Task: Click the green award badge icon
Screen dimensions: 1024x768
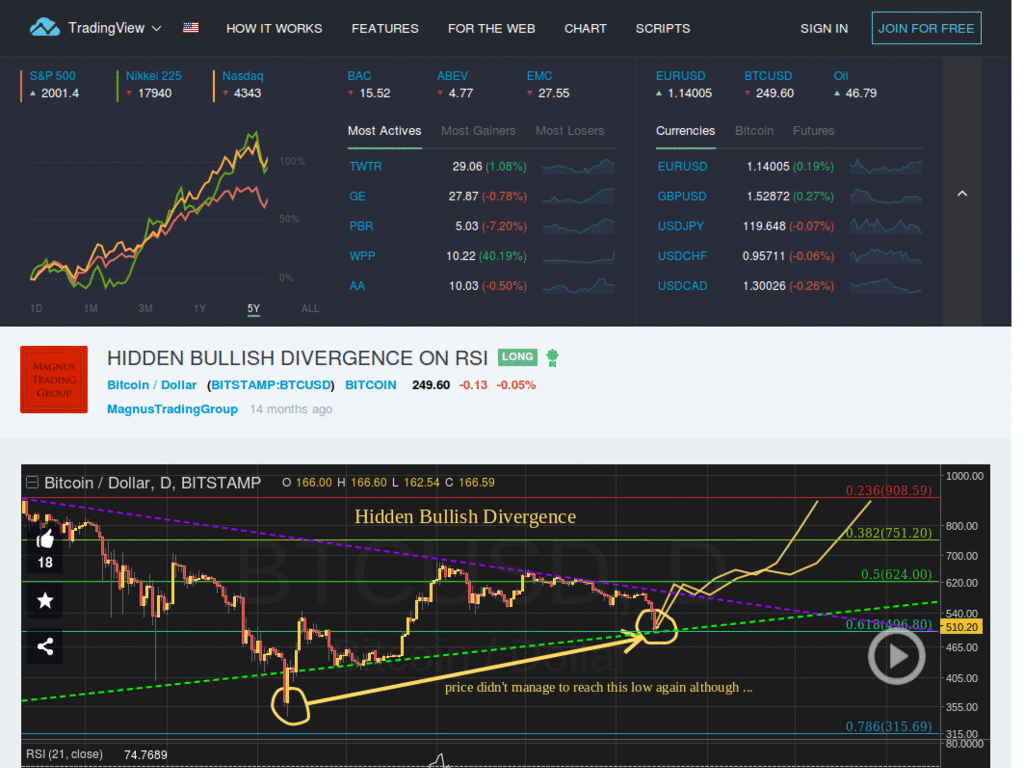Action: [552, 358]
